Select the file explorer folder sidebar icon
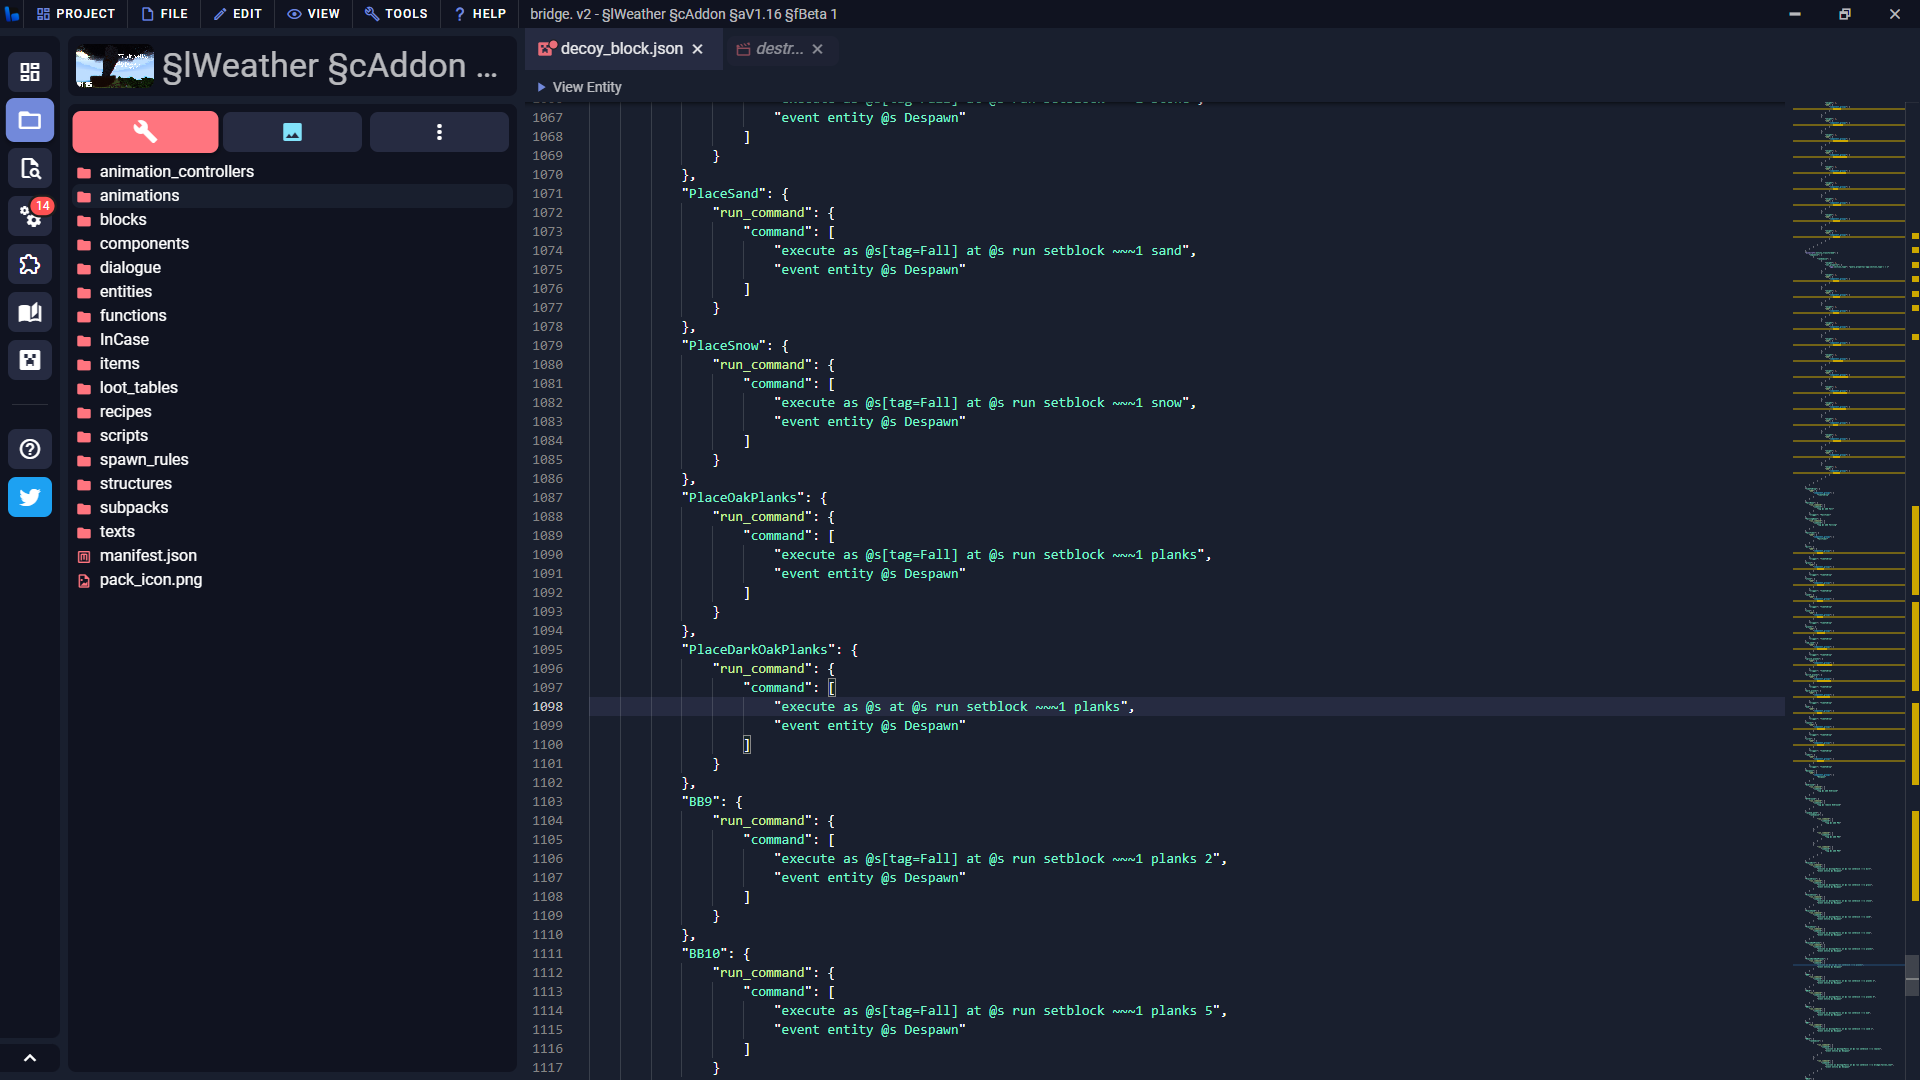The height and width of the screenshot is (1080, 1920). [30, 120]
